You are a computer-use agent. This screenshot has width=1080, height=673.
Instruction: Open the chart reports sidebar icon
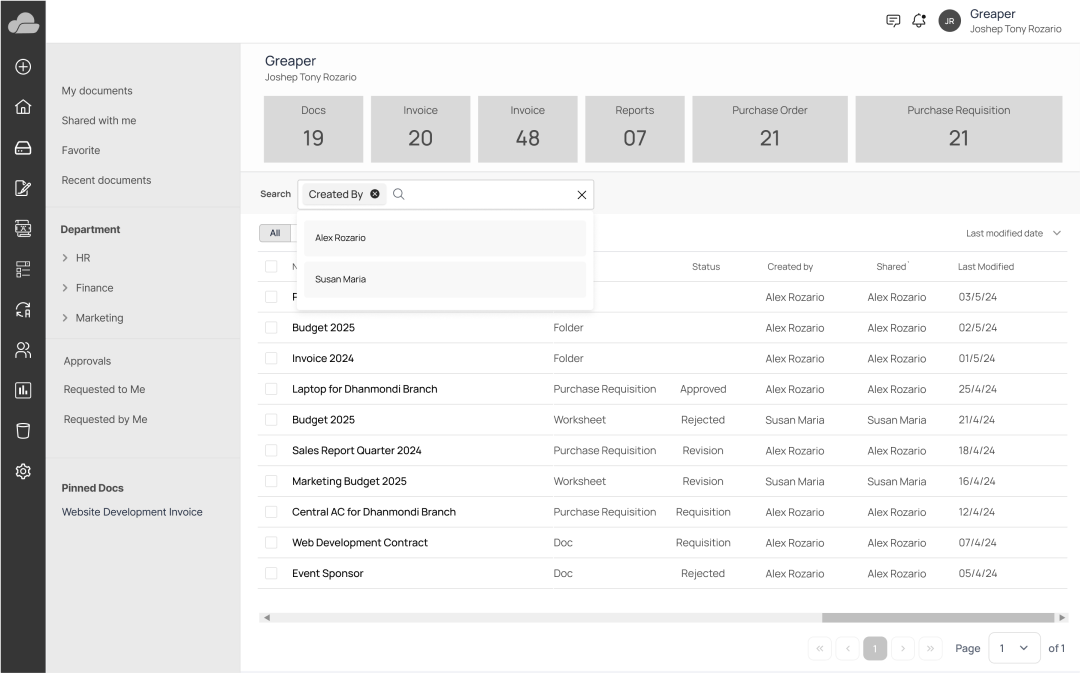23,390
